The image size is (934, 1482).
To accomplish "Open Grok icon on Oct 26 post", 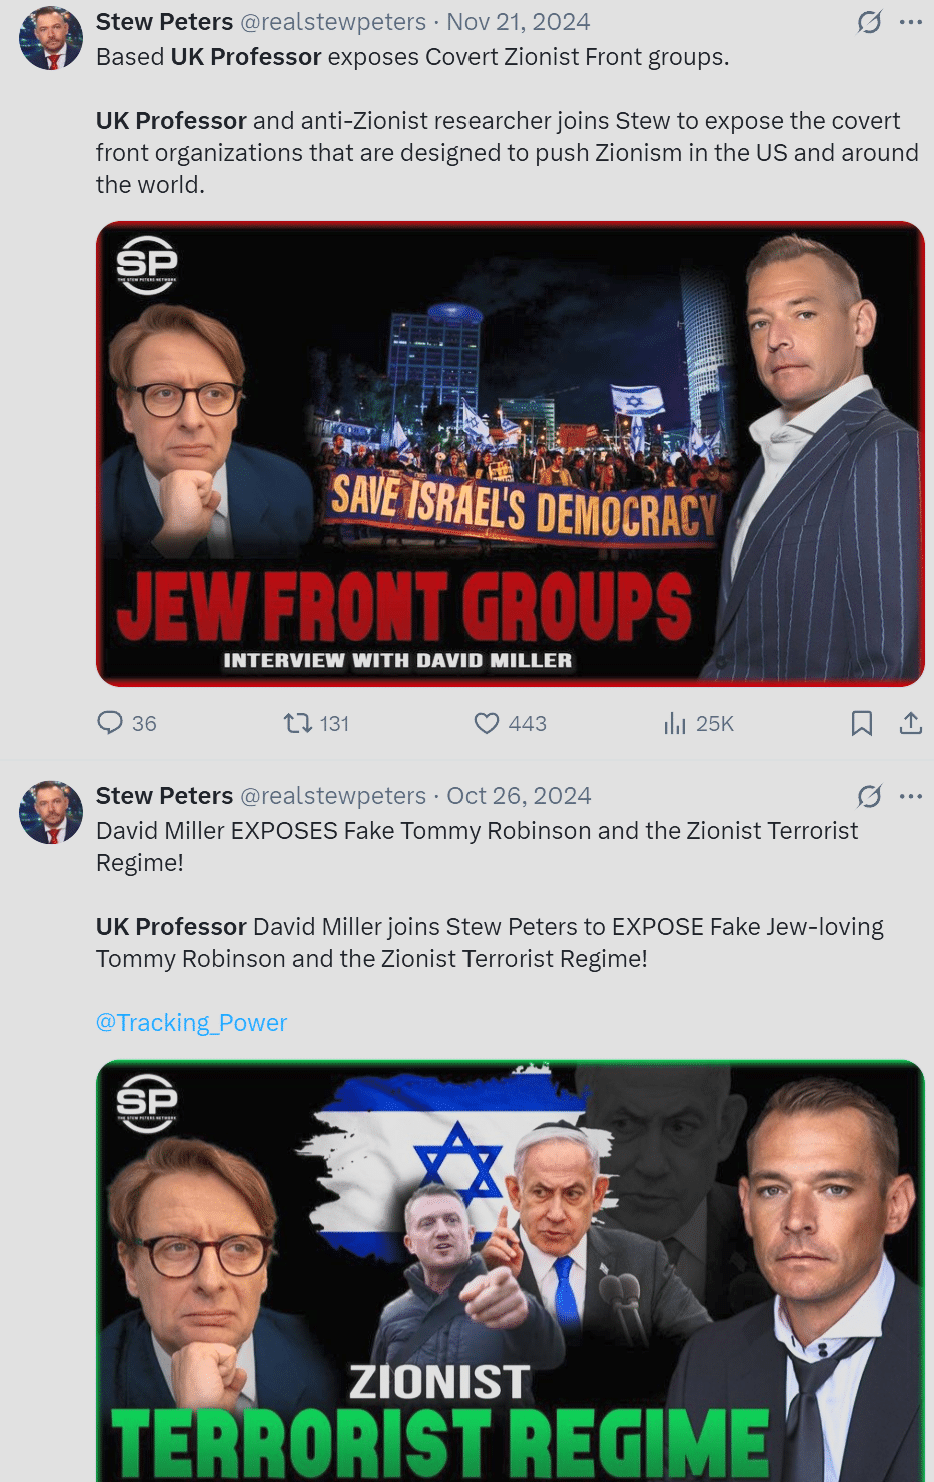I will point(870,796).
